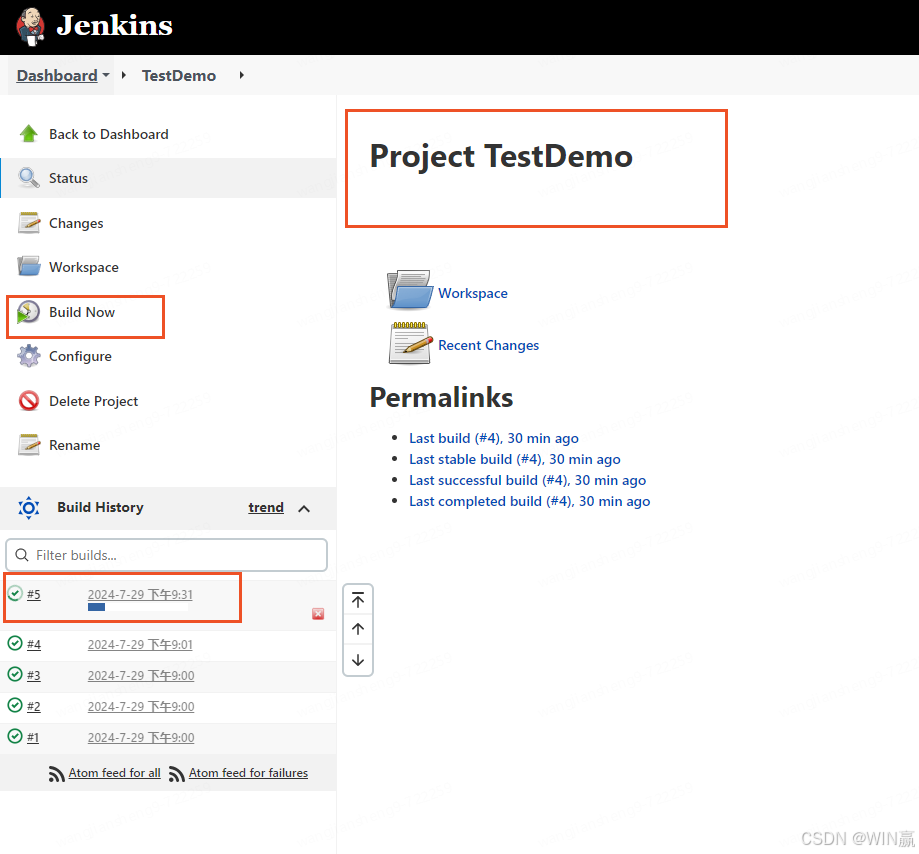Choose Delete Project in sidebar
Viewport: 919px width, 854px height.
[94, 402]
